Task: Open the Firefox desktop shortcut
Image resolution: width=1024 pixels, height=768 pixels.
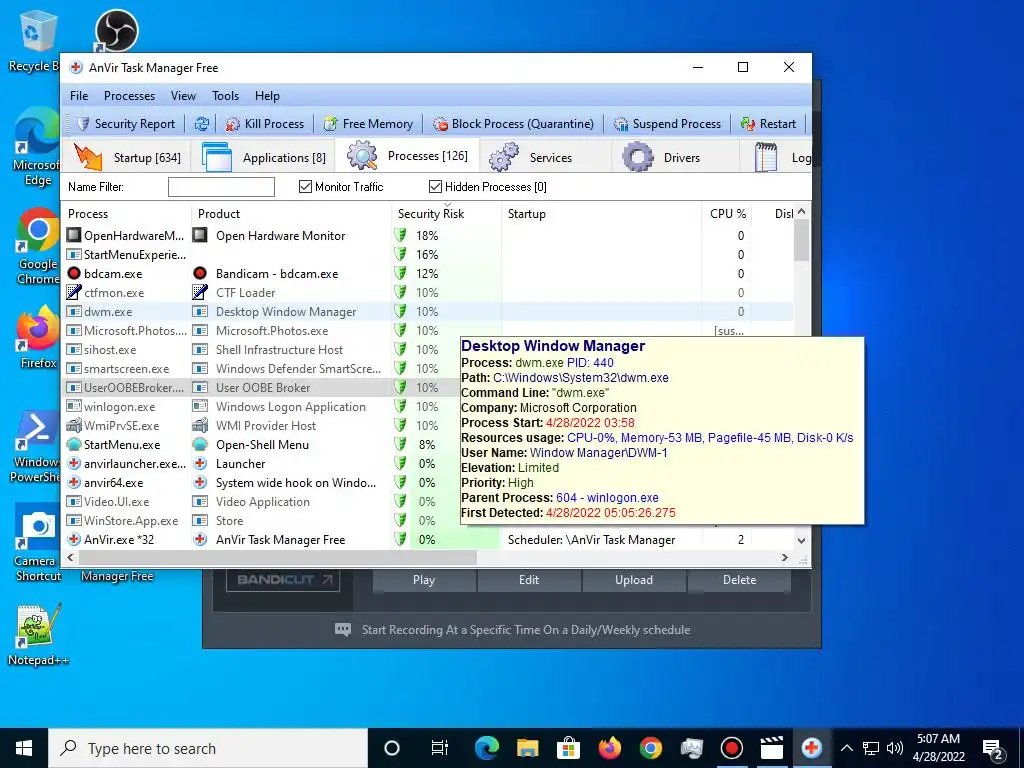Action: (x=37, y=337)
